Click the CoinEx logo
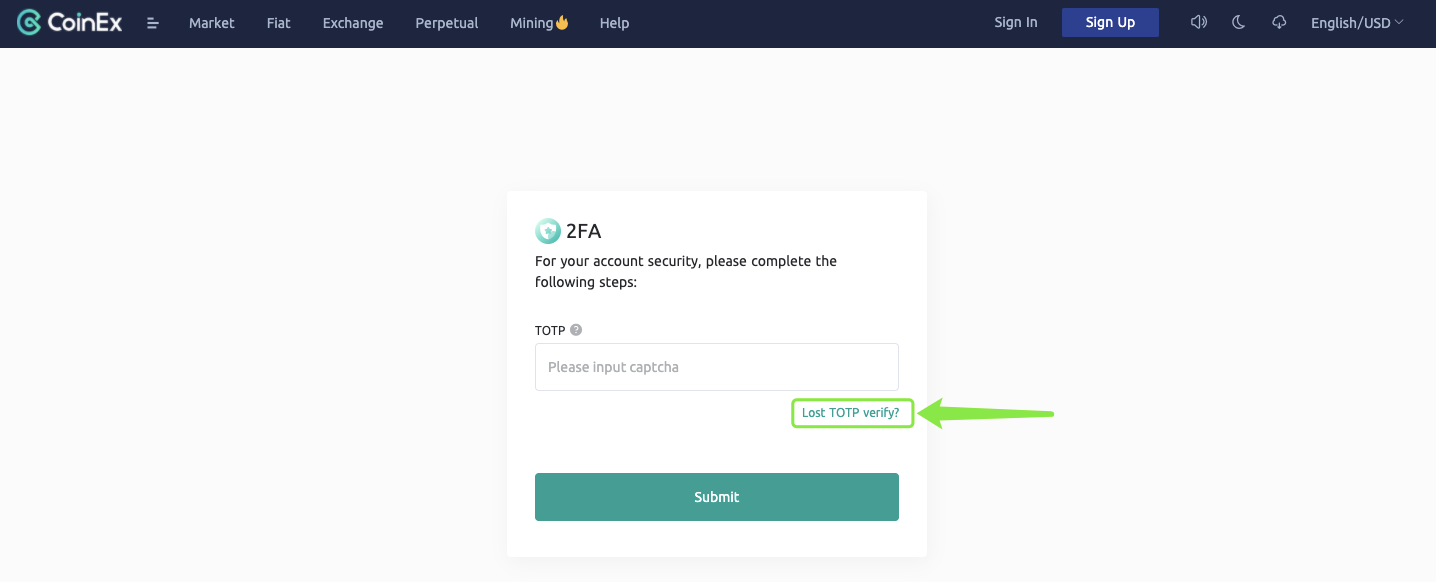Image resolution: width=1436 pixels, height=582 pixels. [x=70, y=22]
